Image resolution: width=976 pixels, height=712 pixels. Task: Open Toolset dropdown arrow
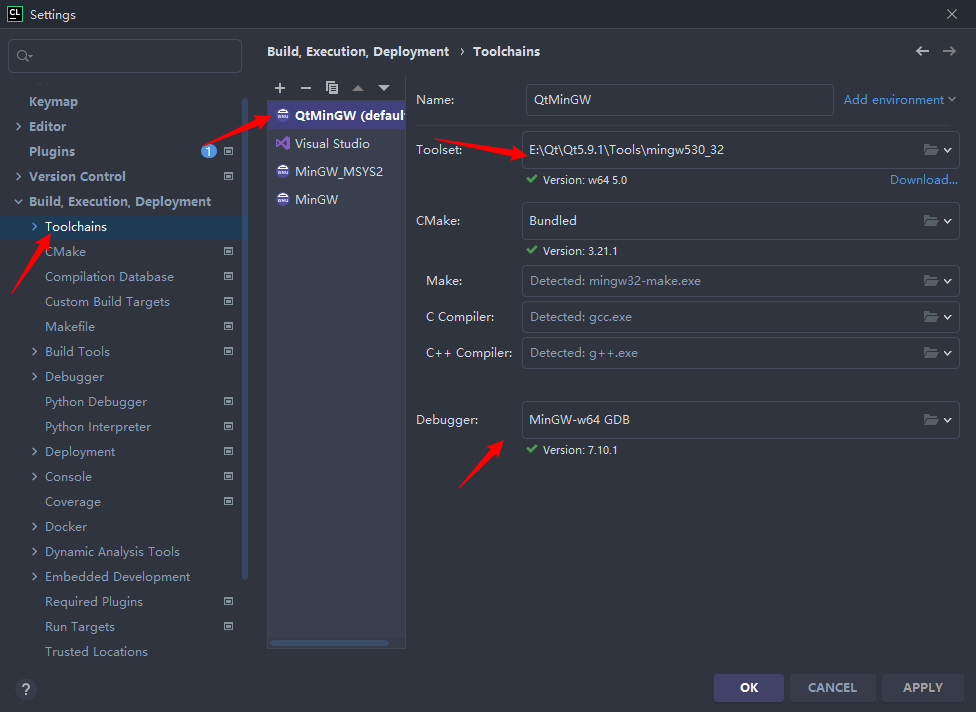pyautogui.click(x=947, y=150)
